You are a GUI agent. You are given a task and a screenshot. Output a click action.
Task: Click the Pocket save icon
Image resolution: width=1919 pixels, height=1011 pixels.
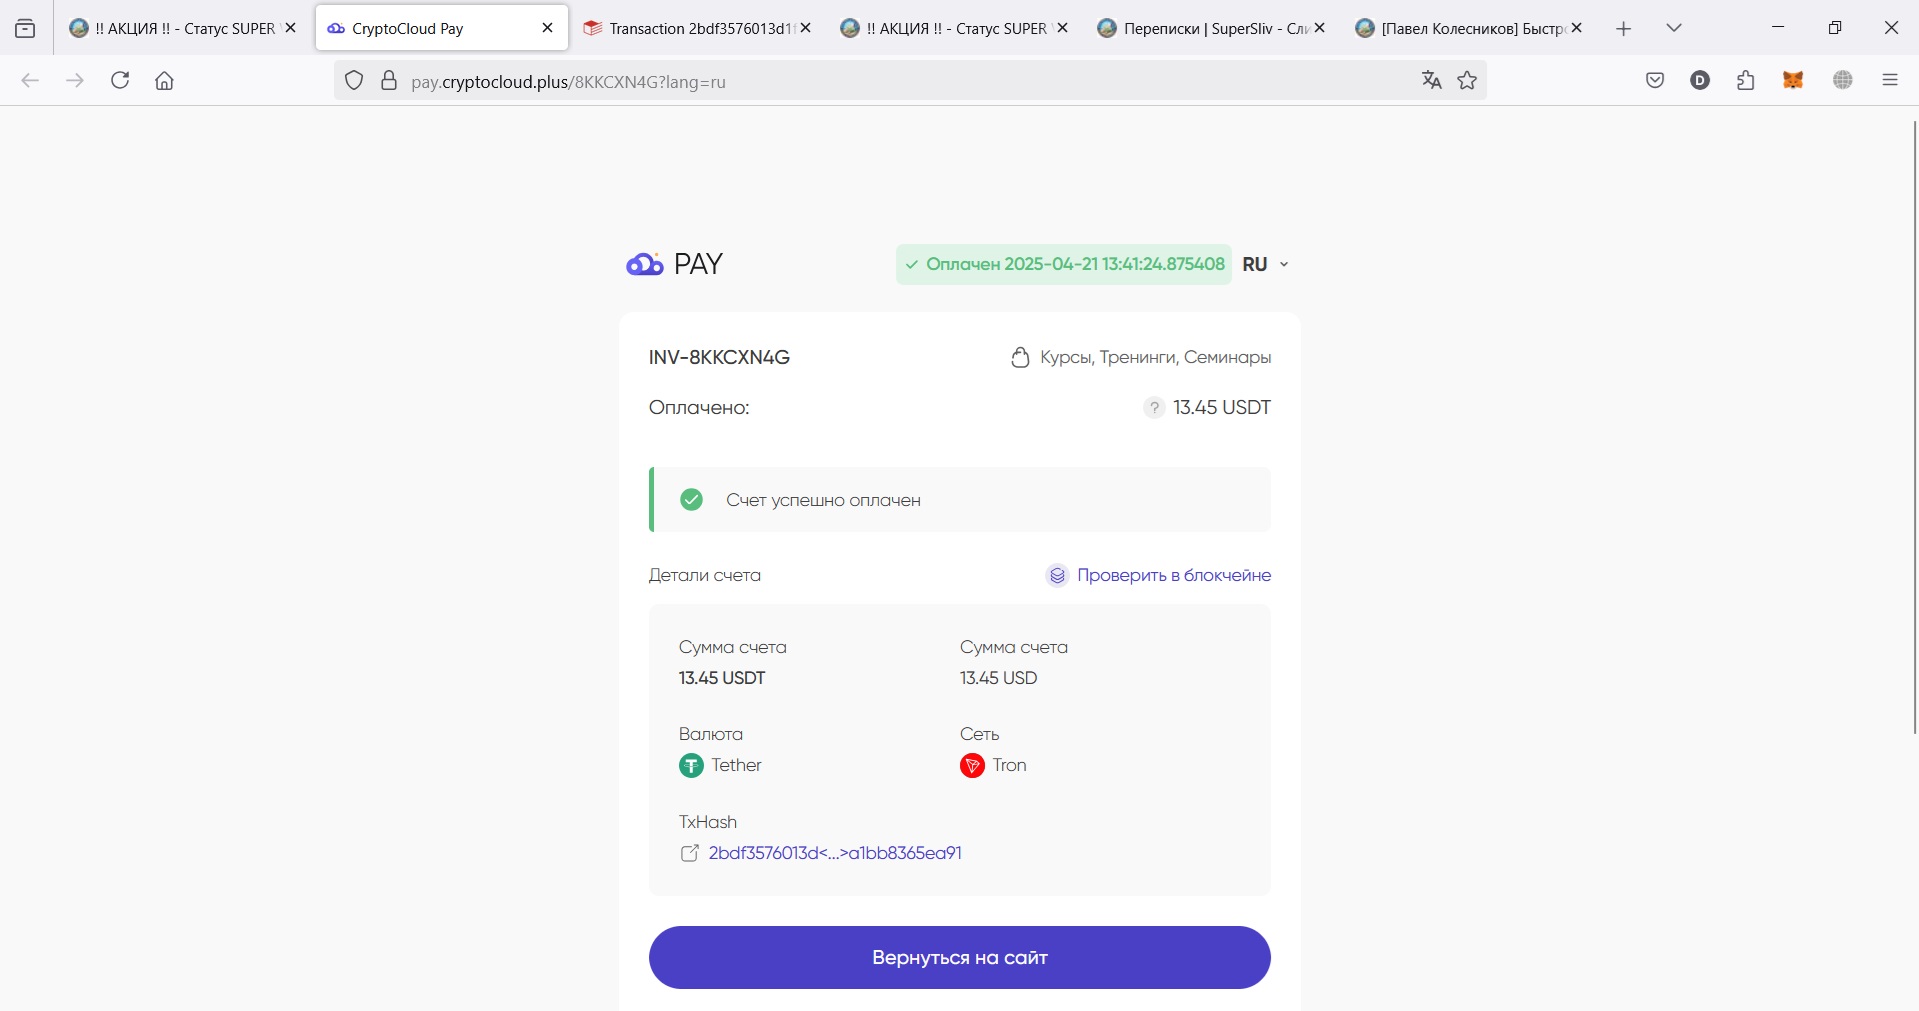pos(1655,81)
